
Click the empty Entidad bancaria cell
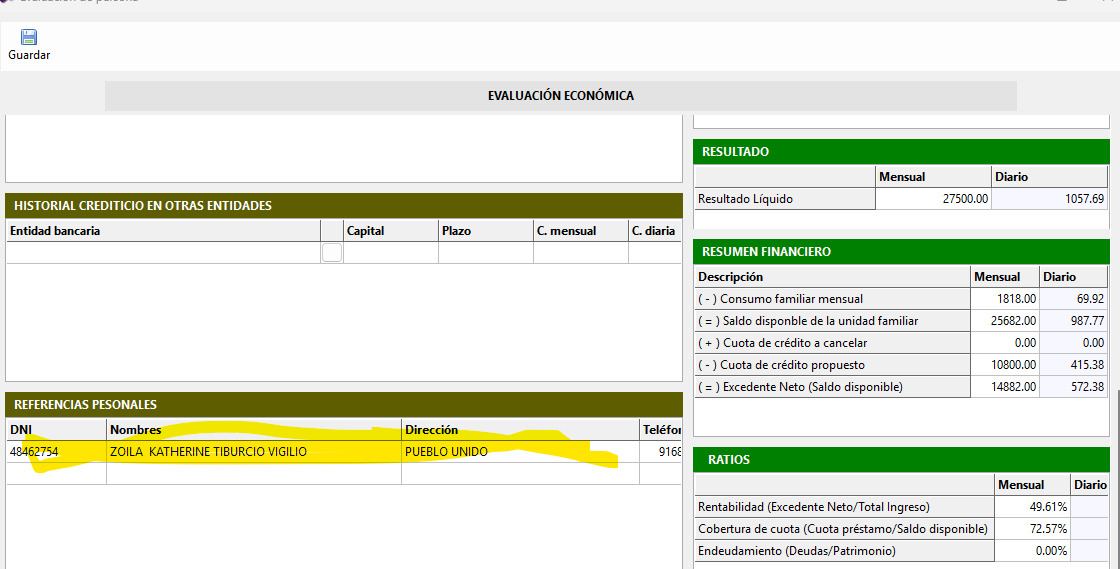pyautogui.click(x=163, y=253)
